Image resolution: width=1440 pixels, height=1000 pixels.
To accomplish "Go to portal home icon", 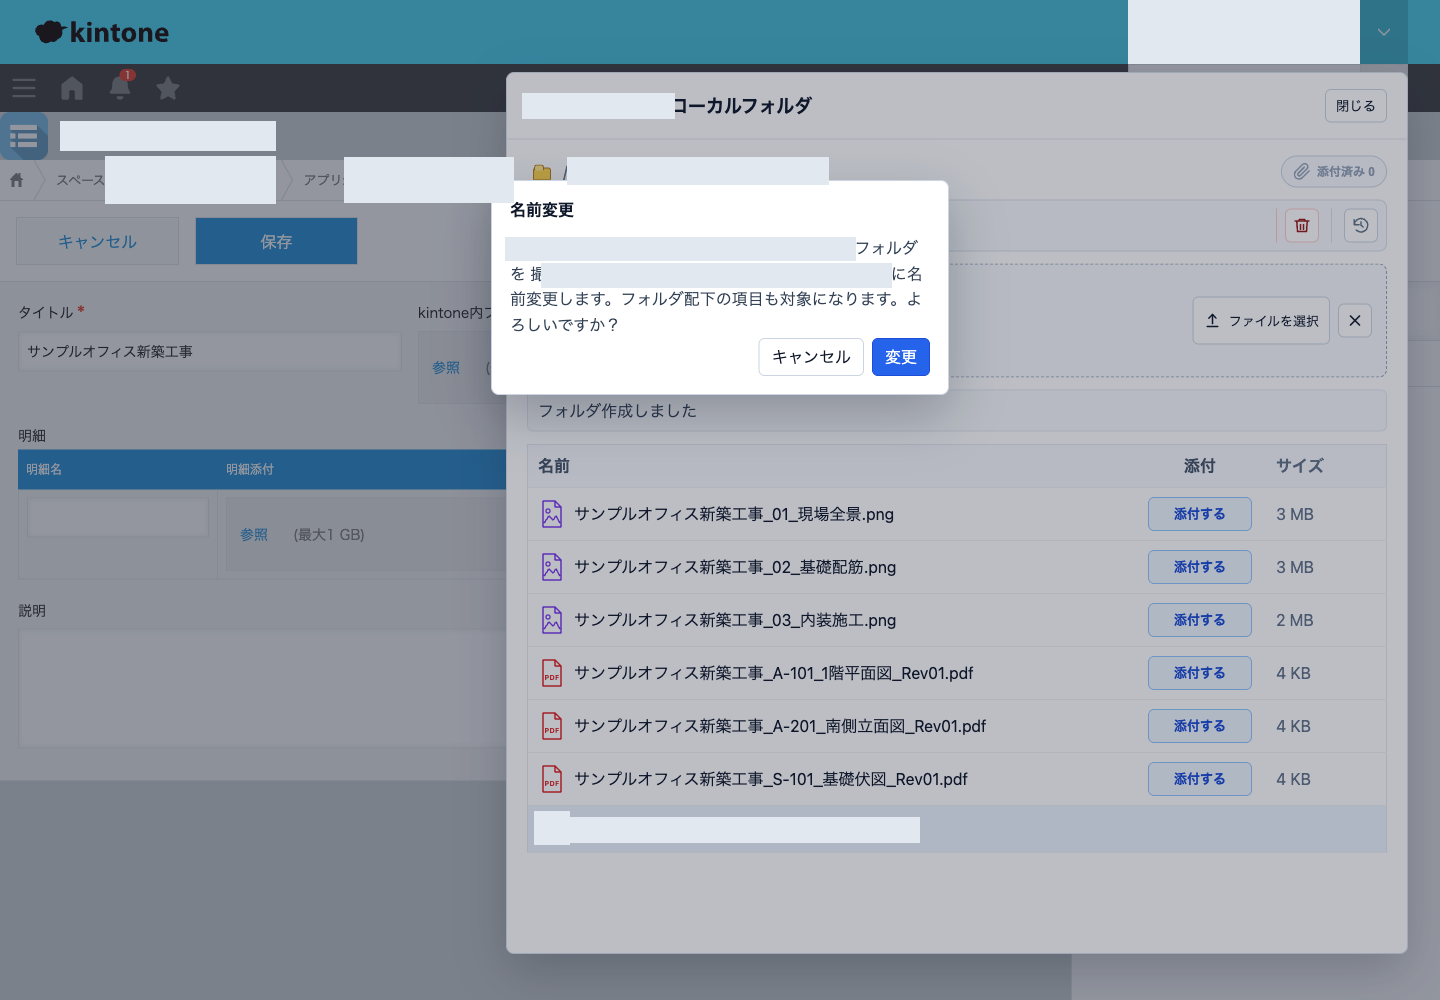I will click(72, 88).
